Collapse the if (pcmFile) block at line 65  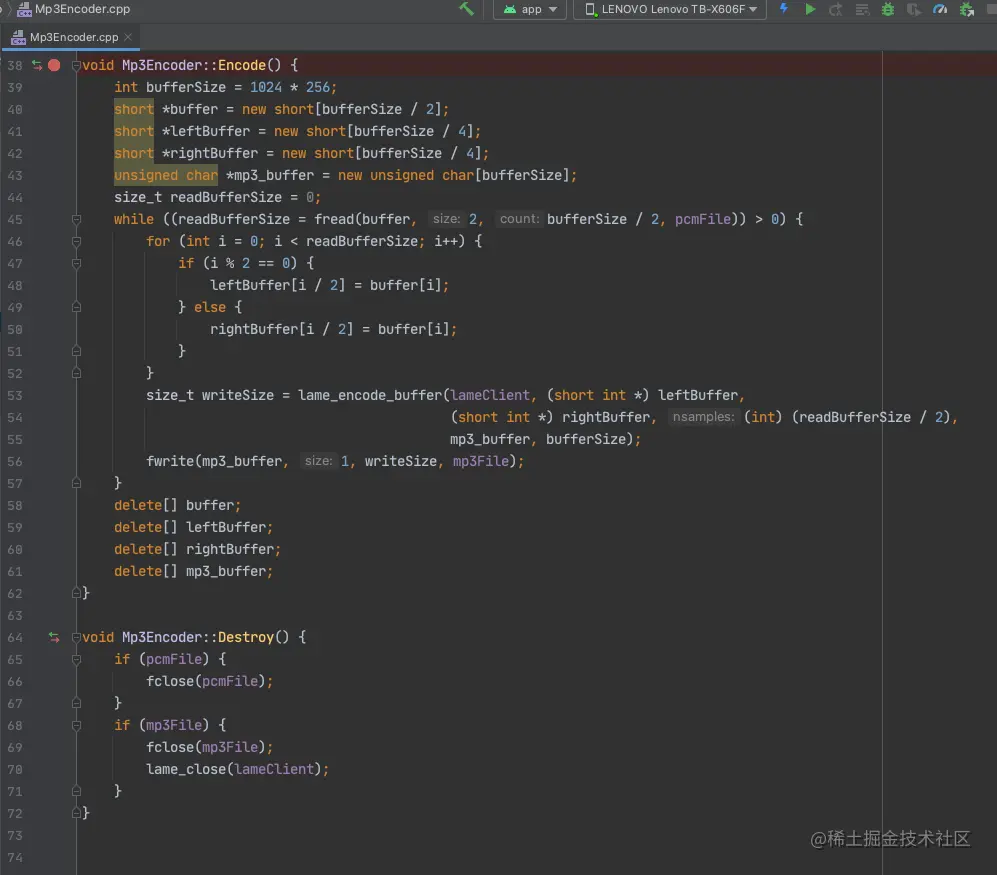(x=76, y=659)
